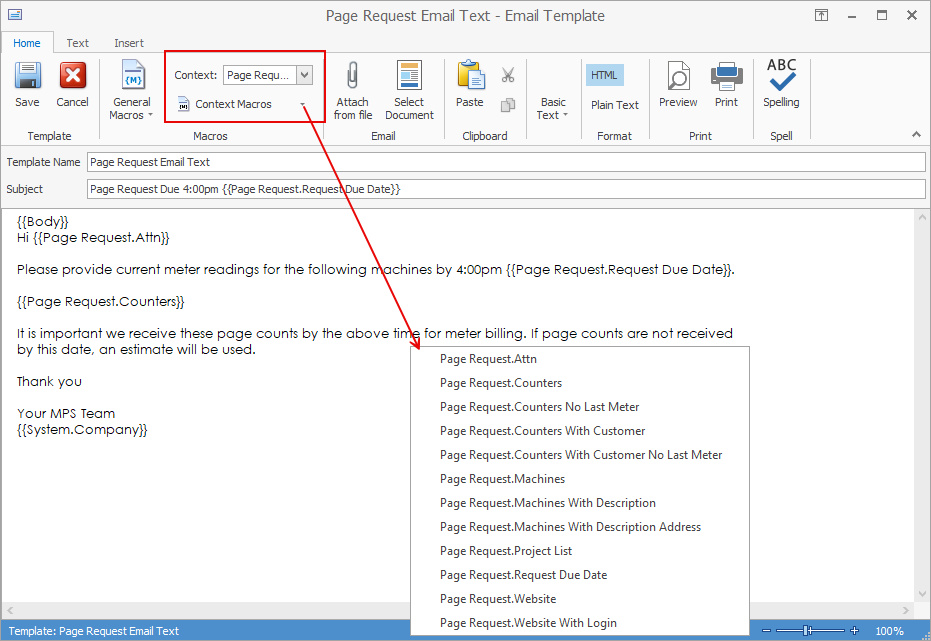Choose Page Request.Counters With Customer No Last Meter
This screenshot has height=641, width=931.
580,455
